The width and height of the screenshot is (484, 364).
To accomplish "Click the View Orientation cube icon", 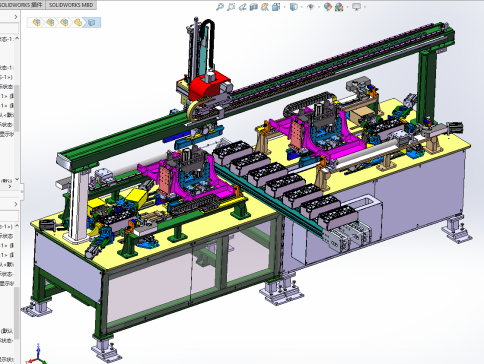I will 276,7.
